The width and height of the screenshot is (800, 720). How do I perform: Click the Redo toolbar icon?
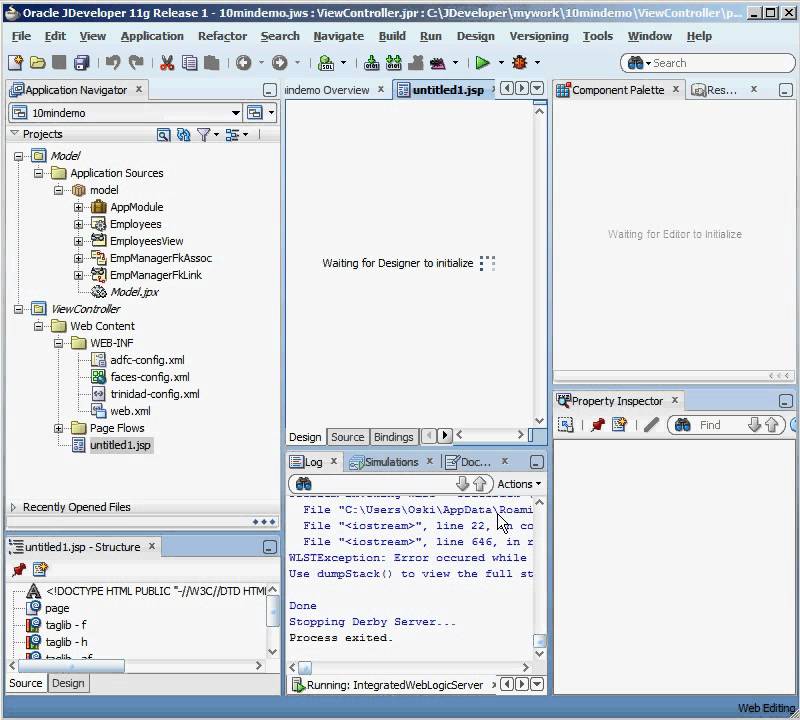tap(136, 63)
